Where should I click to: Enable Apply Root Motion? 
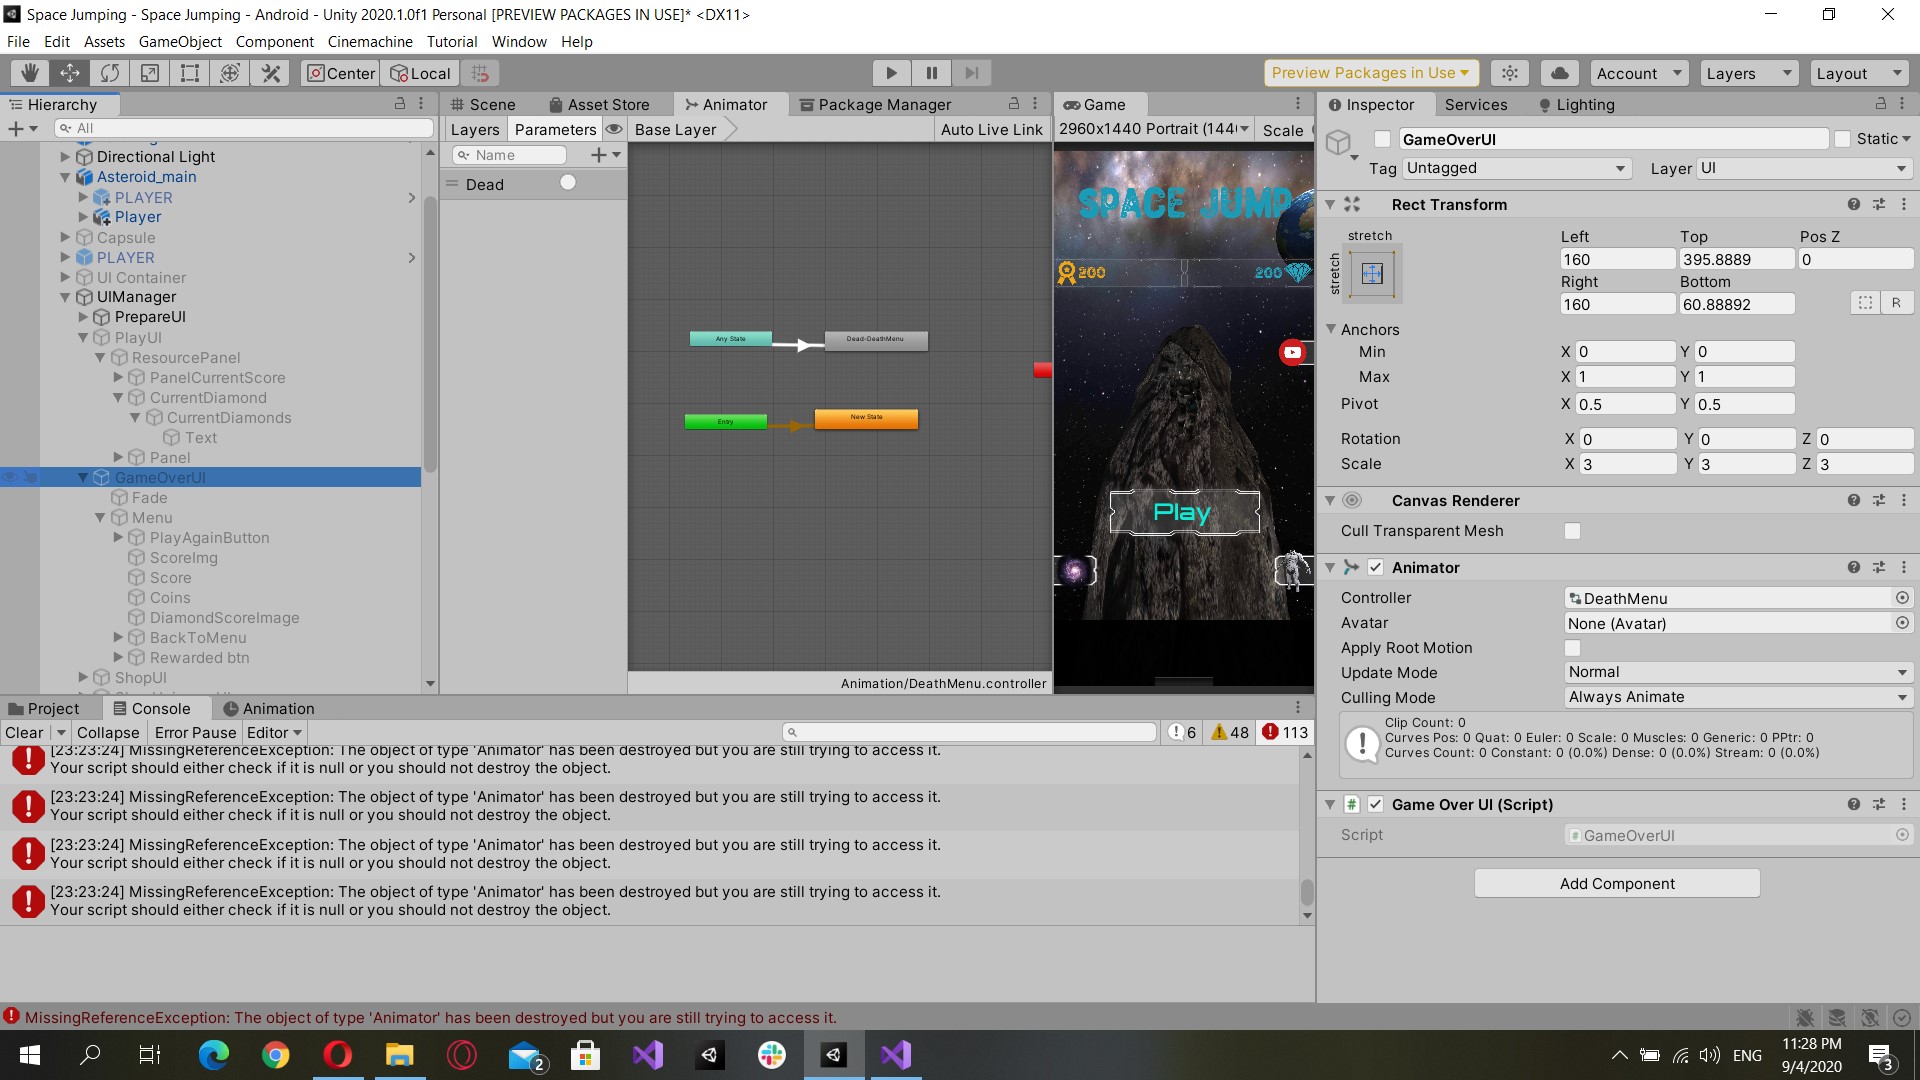(x=1572, y=648)
